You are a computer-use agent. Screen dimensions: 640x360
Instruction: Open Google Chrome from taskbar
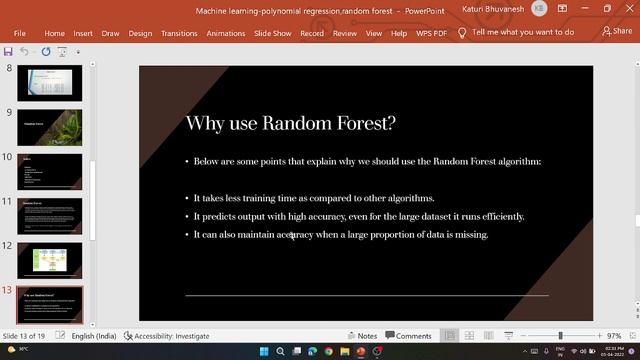[329, 351]
